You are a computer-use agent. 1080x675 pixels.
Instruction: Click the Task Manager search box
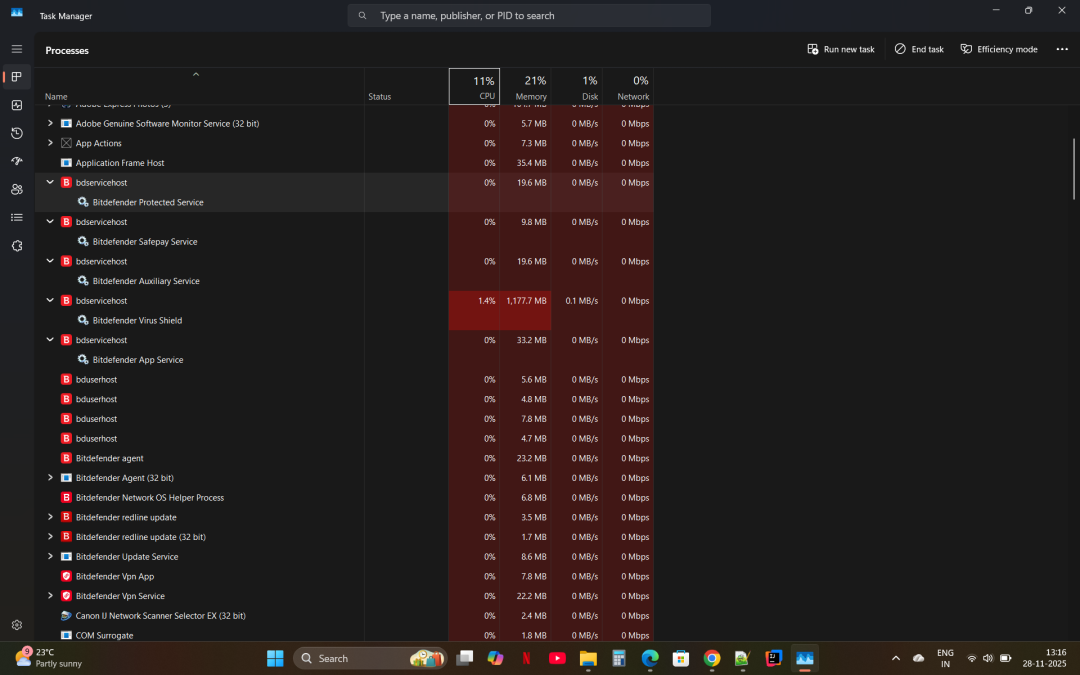529,15
